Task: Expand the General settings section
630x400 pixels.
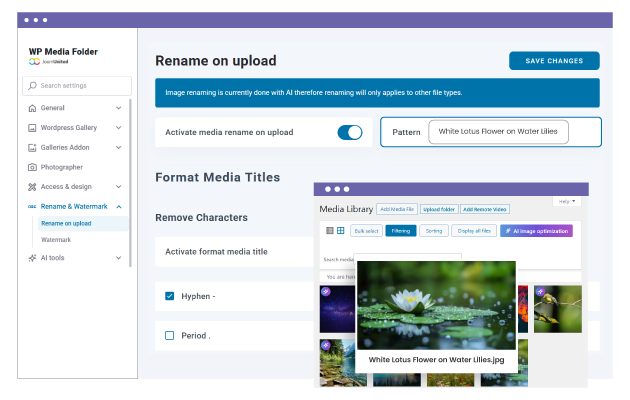Action: pos(119,108)
